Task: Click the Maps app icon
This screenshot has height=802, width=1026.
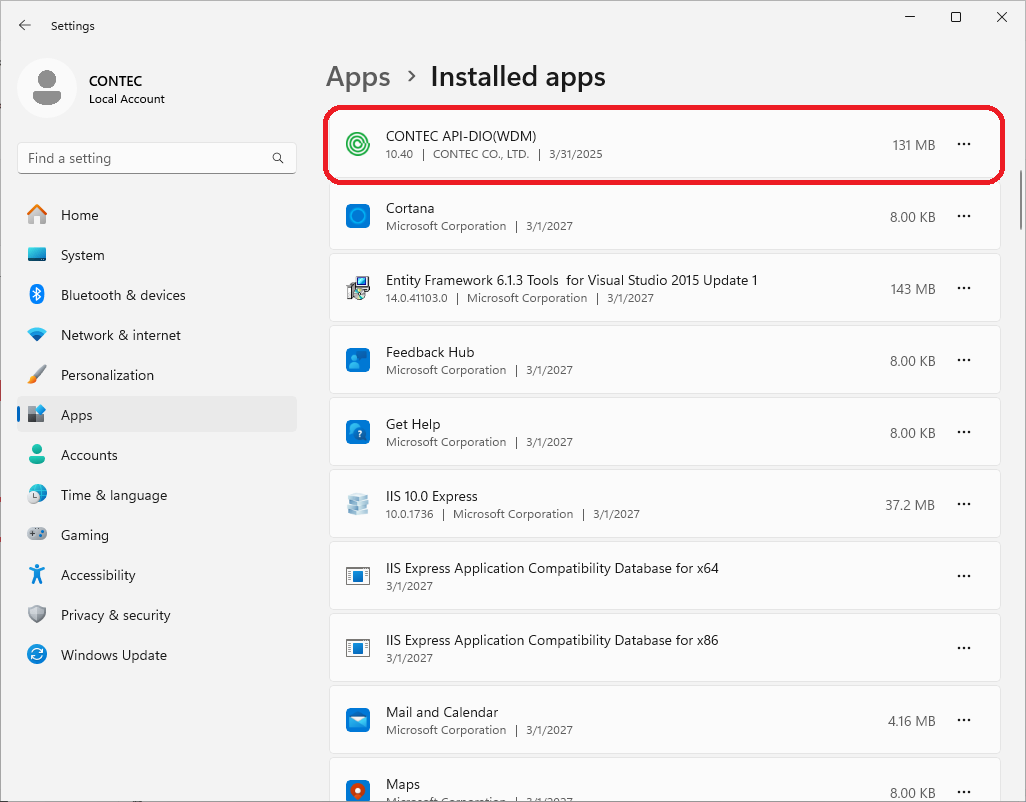Action: tap(358, 790)
